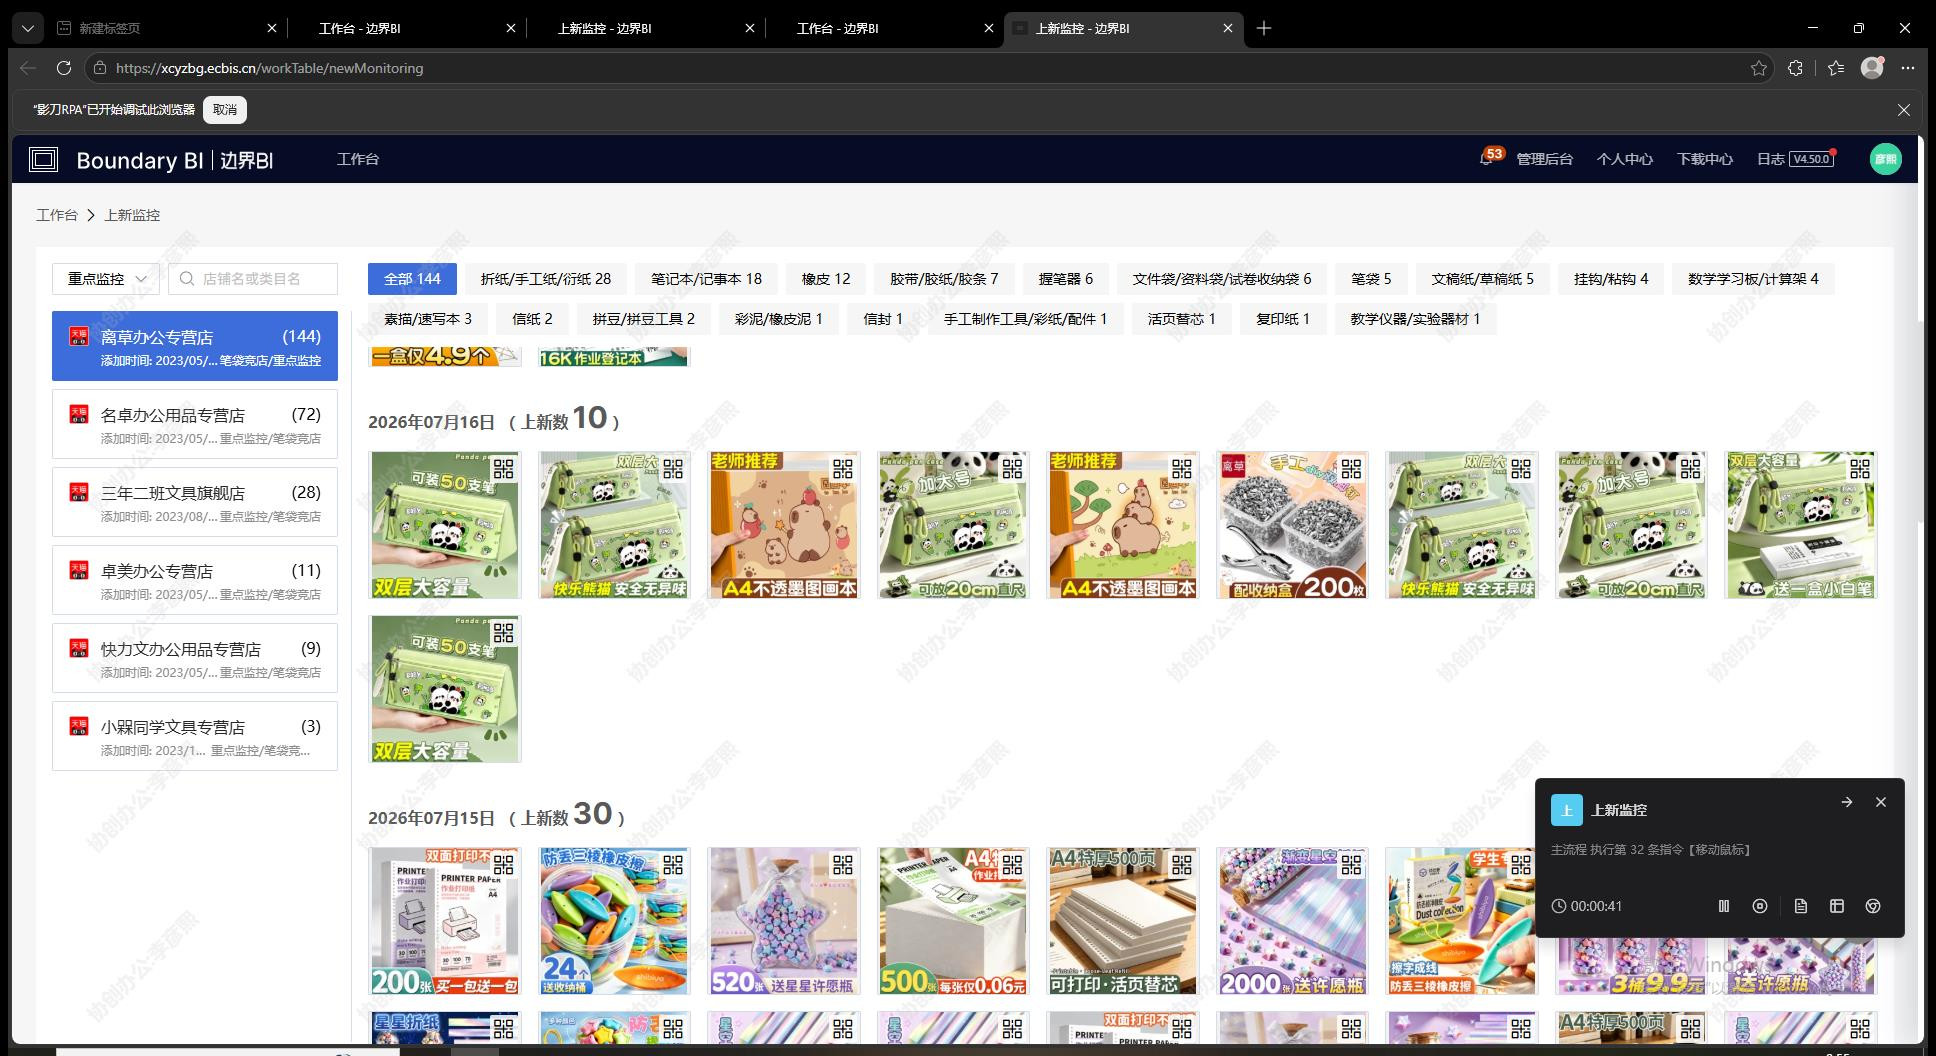The height and width of the screenshot is (1056, 1936).
Task: Collapse the RPA panel with the arrow icon
Action: pos(1847,802)
